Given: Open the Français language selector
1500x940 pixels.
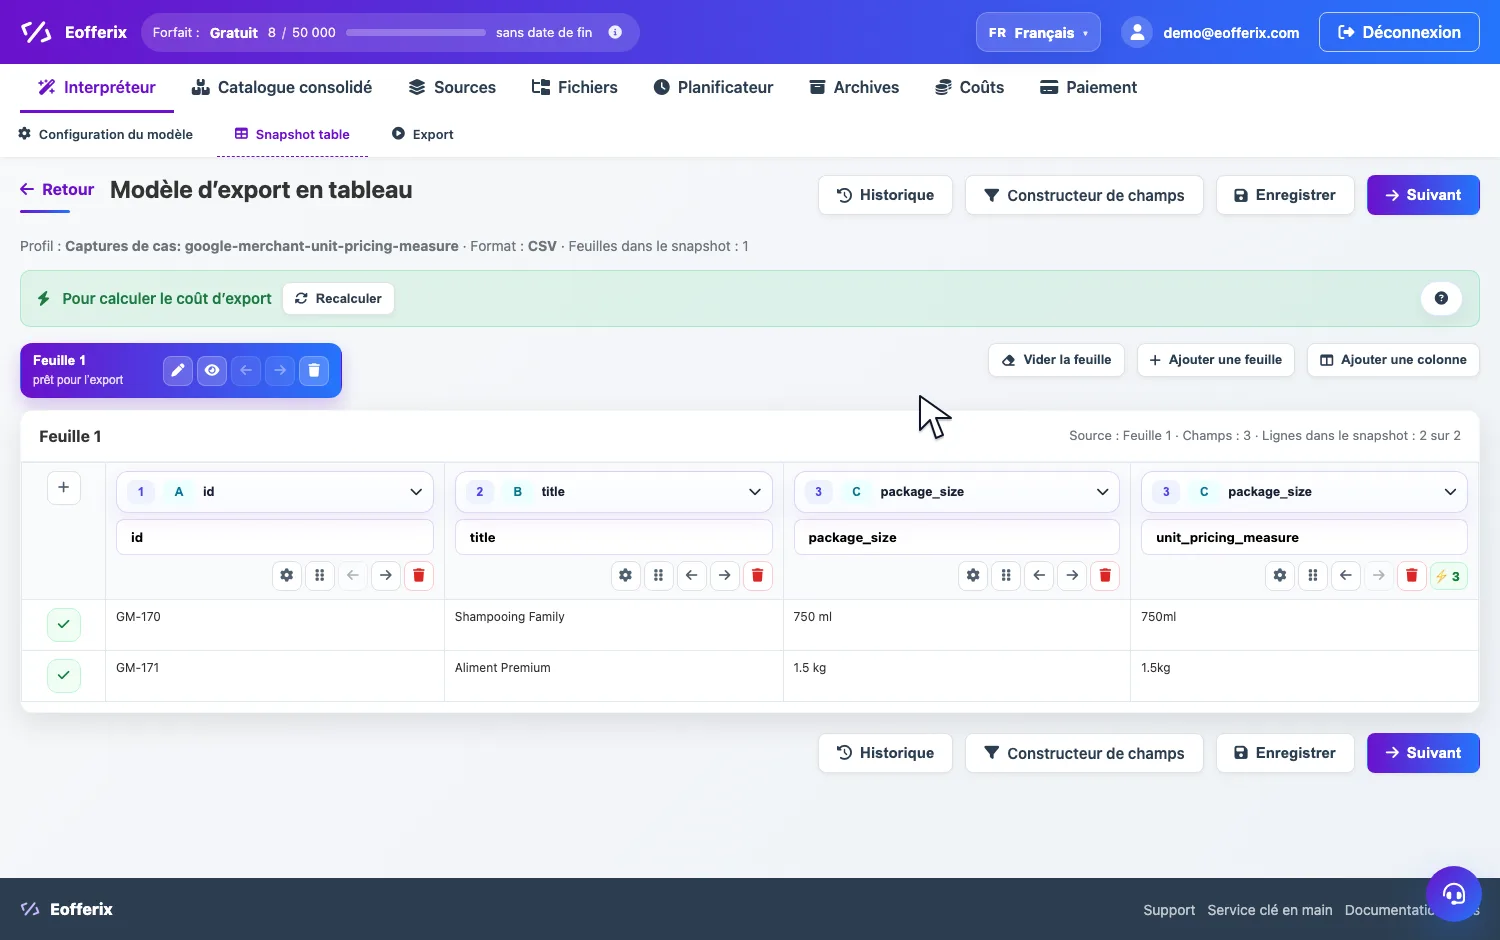Looking at the screenshot, I should [x=1038, y=32].
